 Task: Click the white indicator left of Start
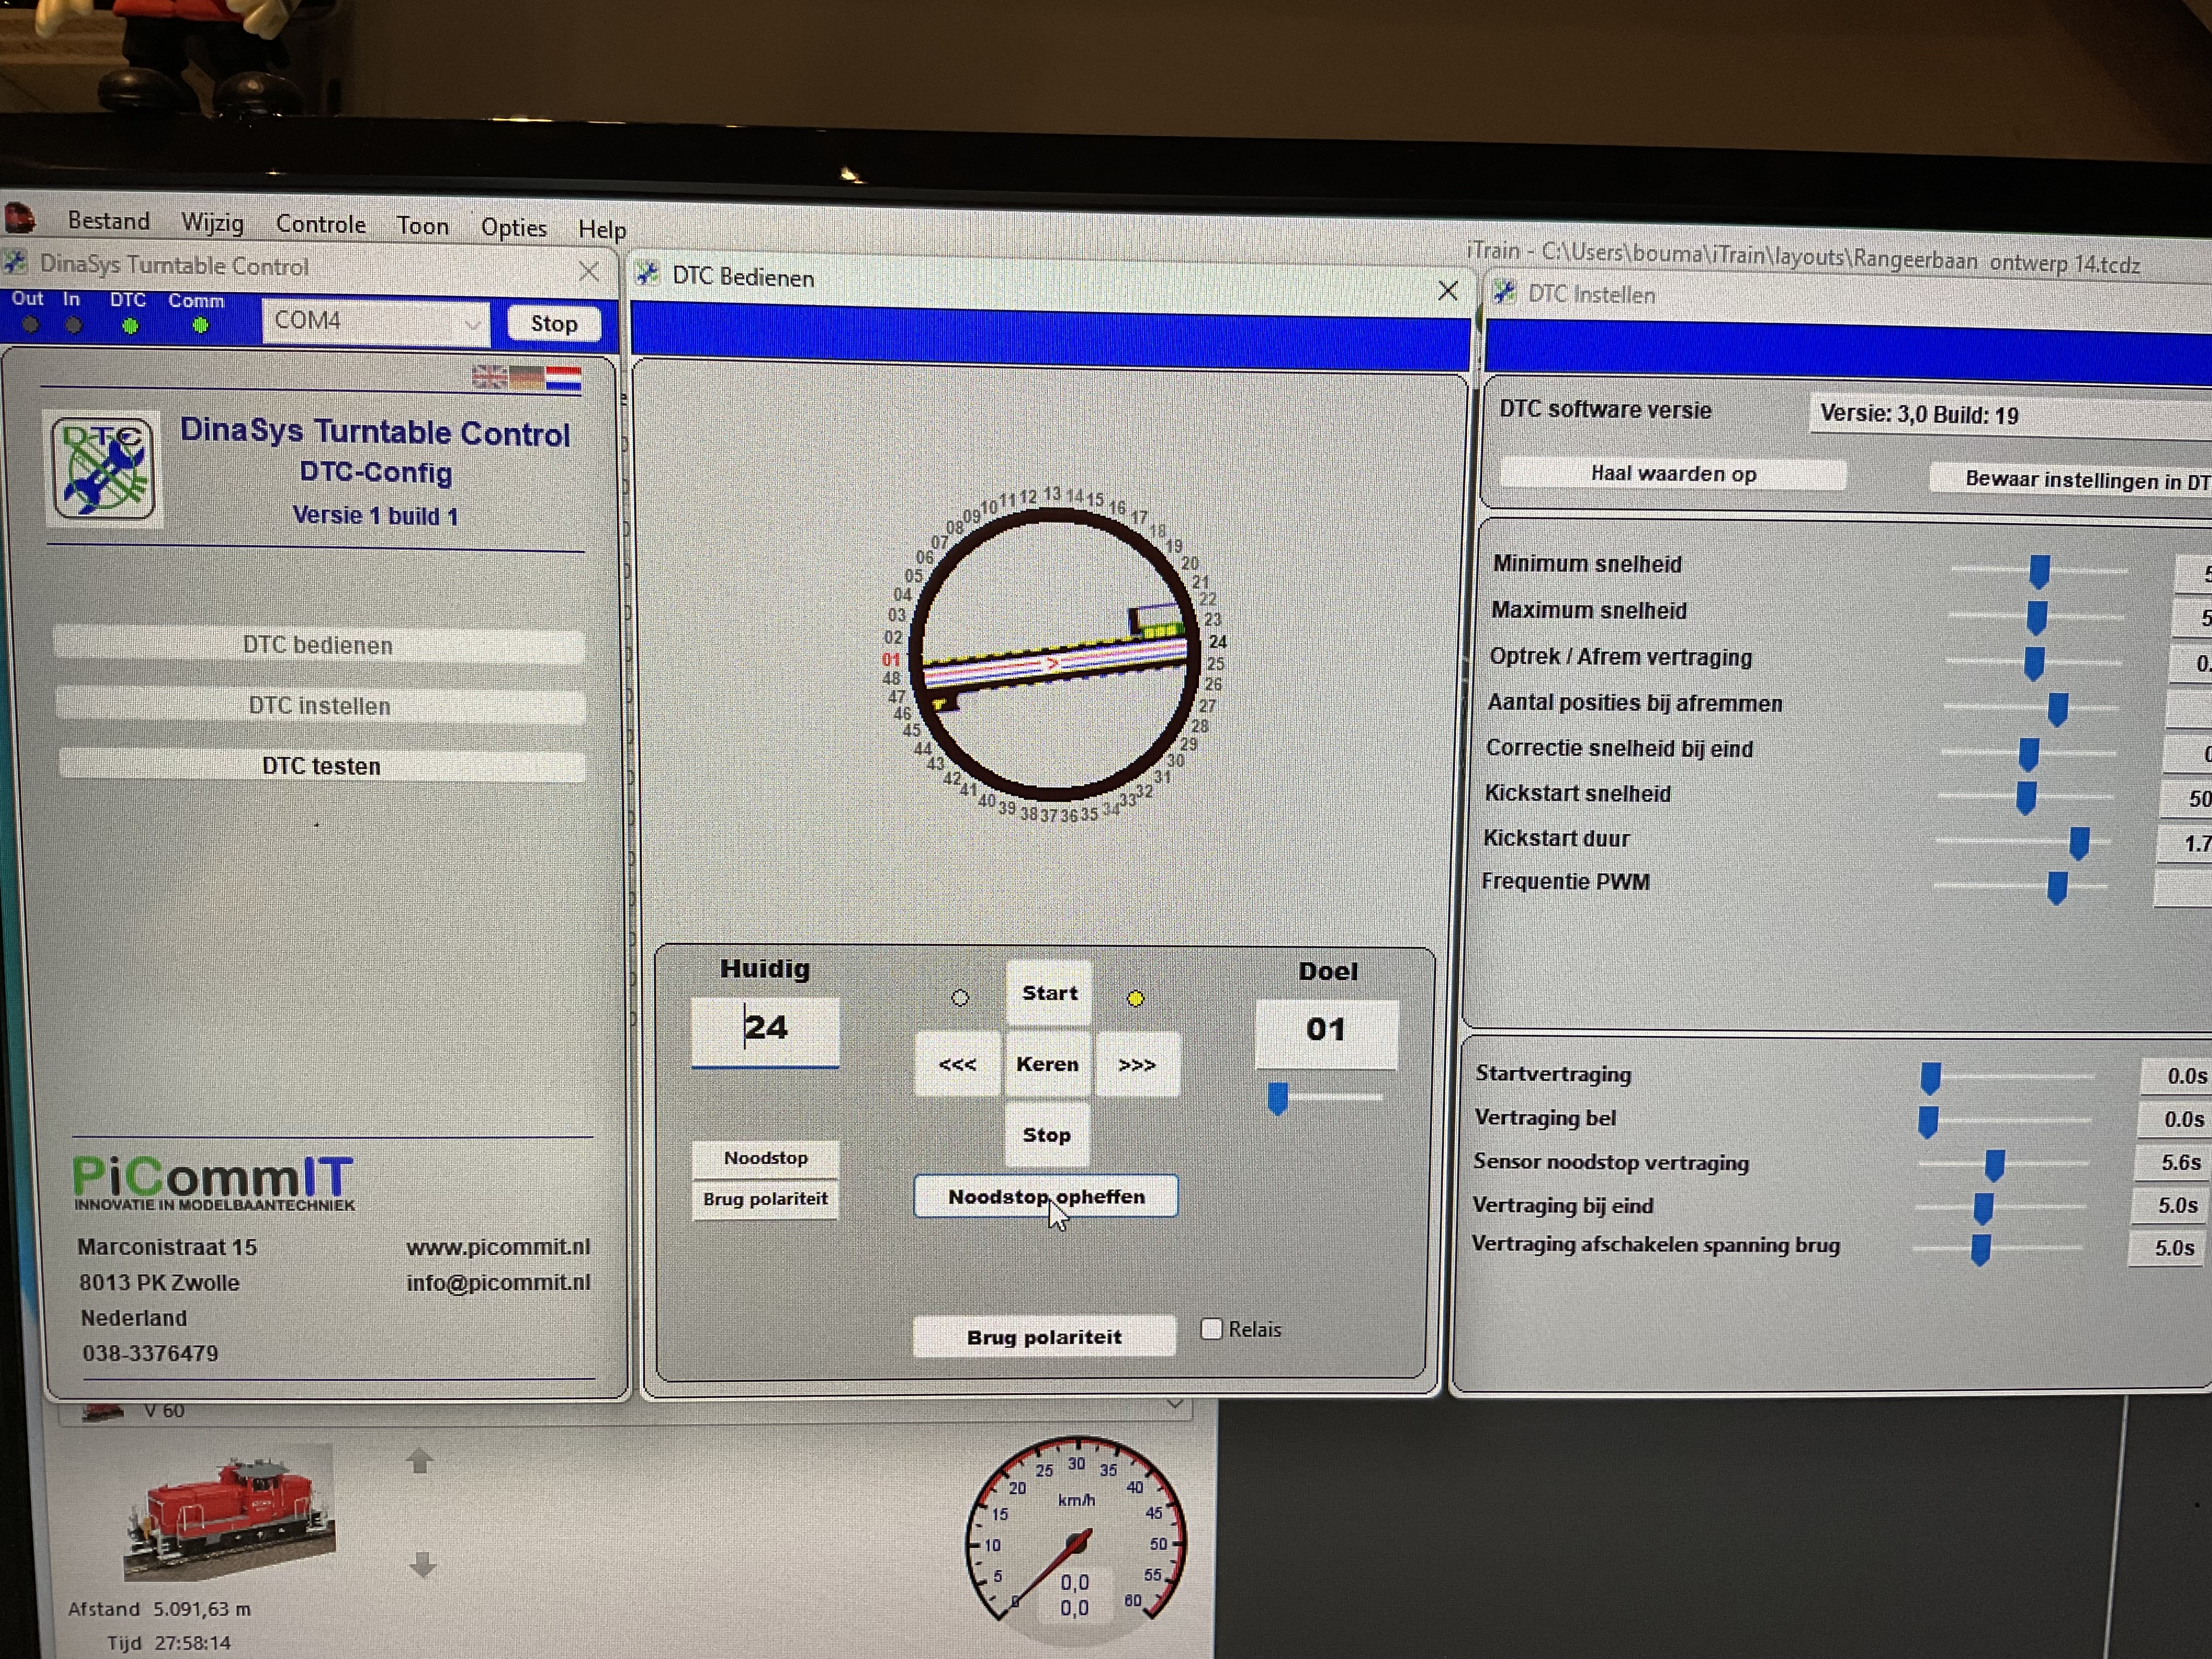(960, 998)
